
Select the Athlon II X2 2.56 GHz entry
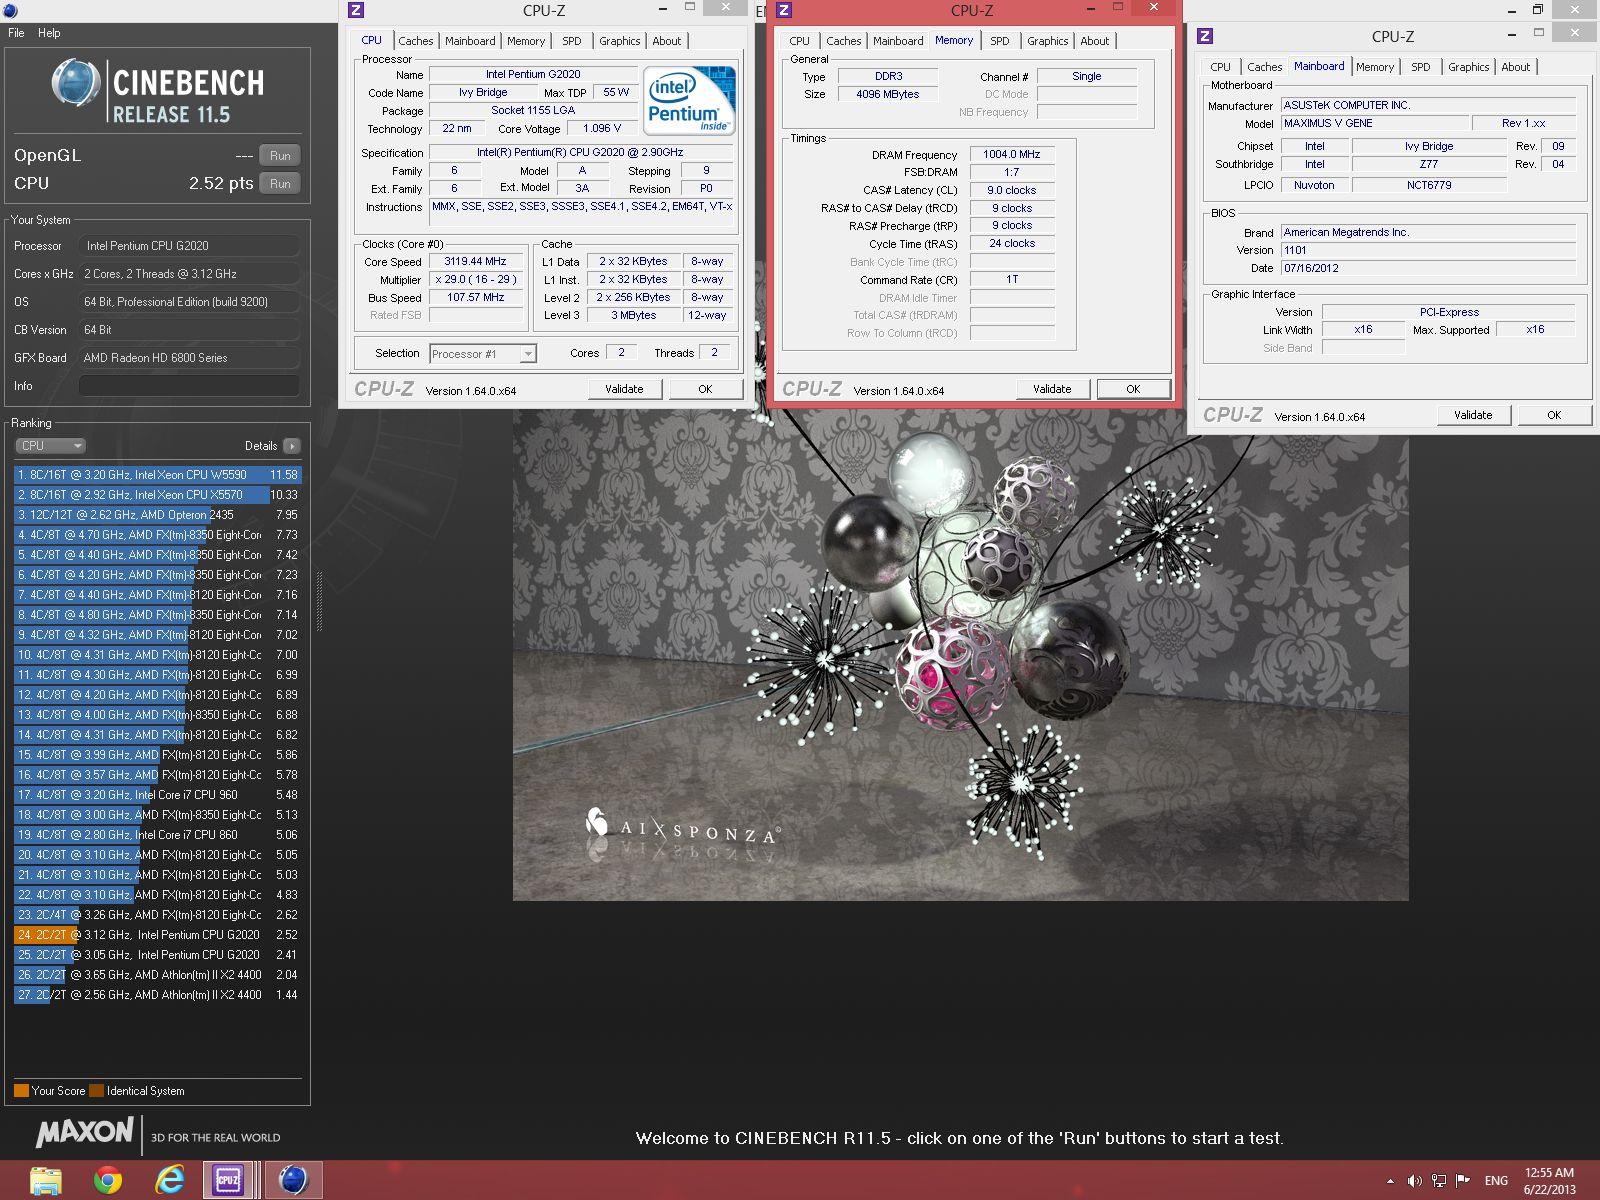pyautogui.click(x=157, y=995)
